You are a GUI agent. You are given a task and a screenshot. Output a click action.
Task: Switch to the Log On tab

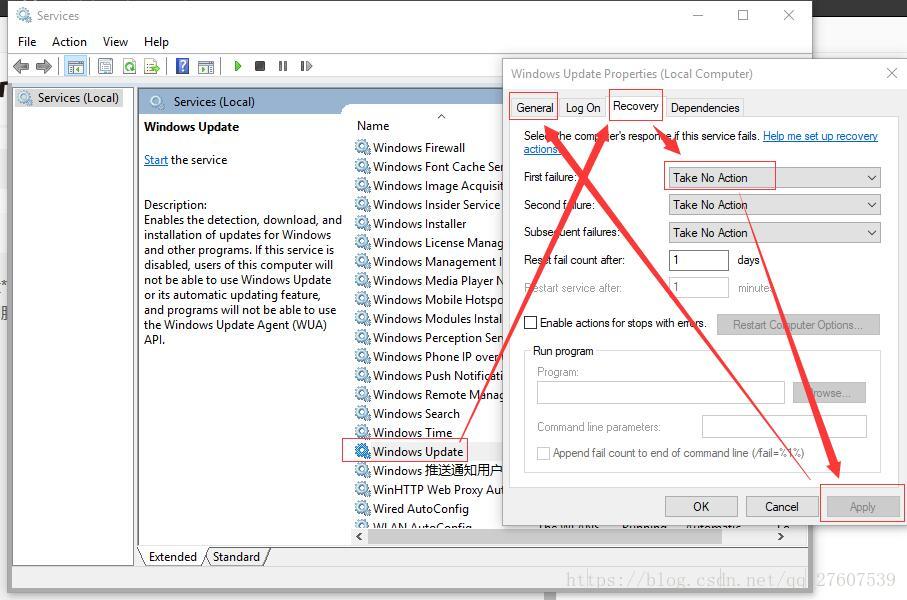point(582,108)
